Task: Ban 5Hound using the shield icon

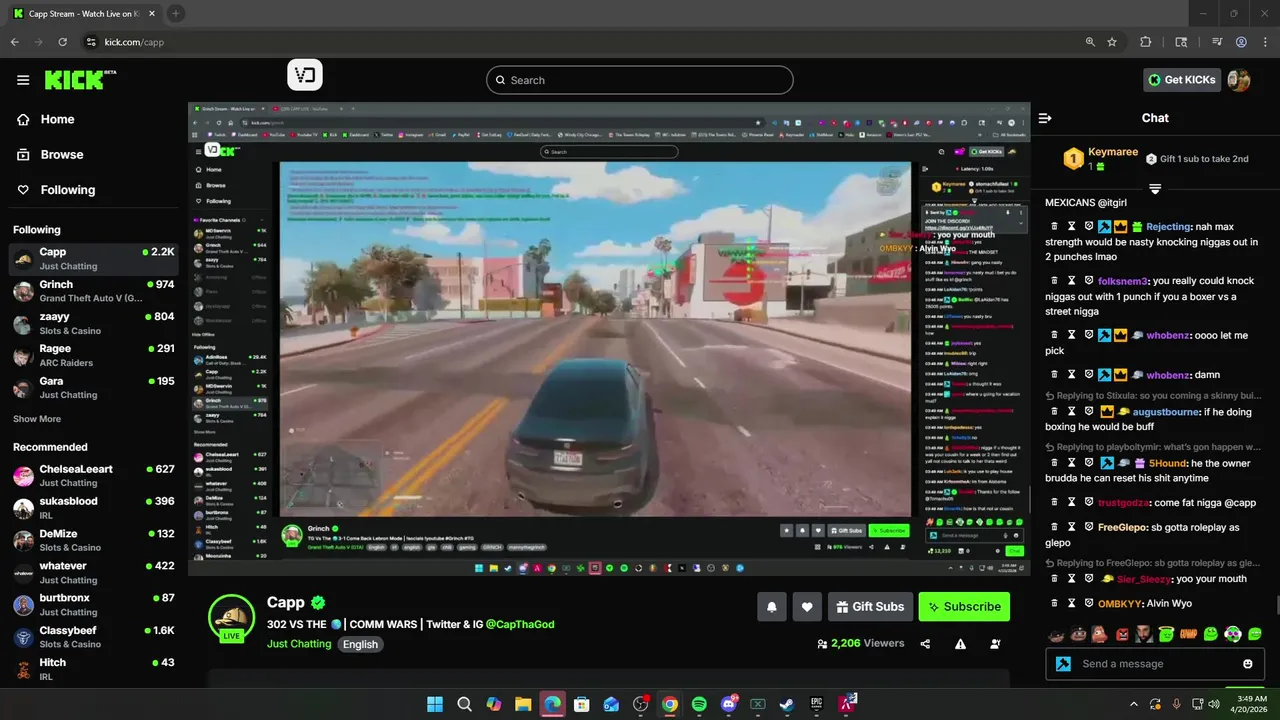Action: pyautogui.click(x=1089, y=463)
